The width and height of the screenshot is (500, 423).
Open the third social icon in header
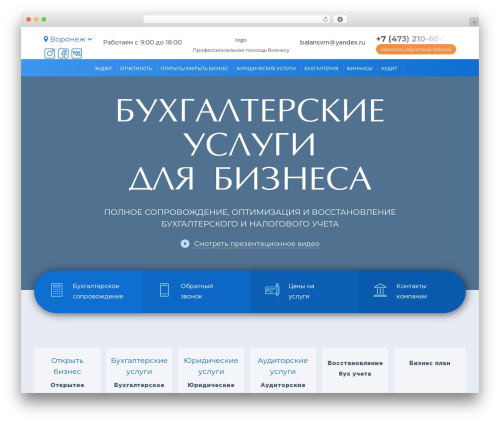pyautogui.click(x=77, y=53)
